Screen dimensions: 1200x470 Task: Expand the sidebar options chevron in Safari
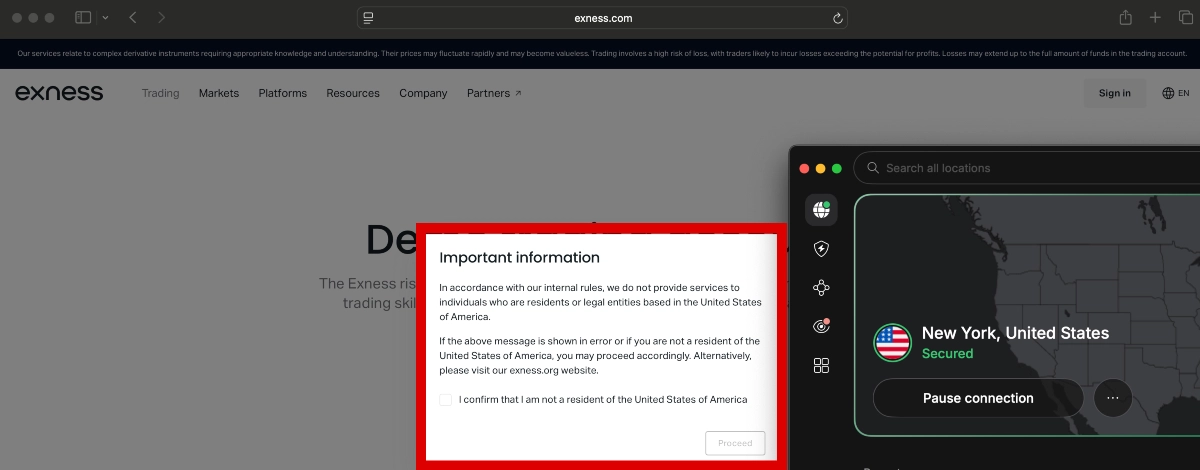point(105,18)
